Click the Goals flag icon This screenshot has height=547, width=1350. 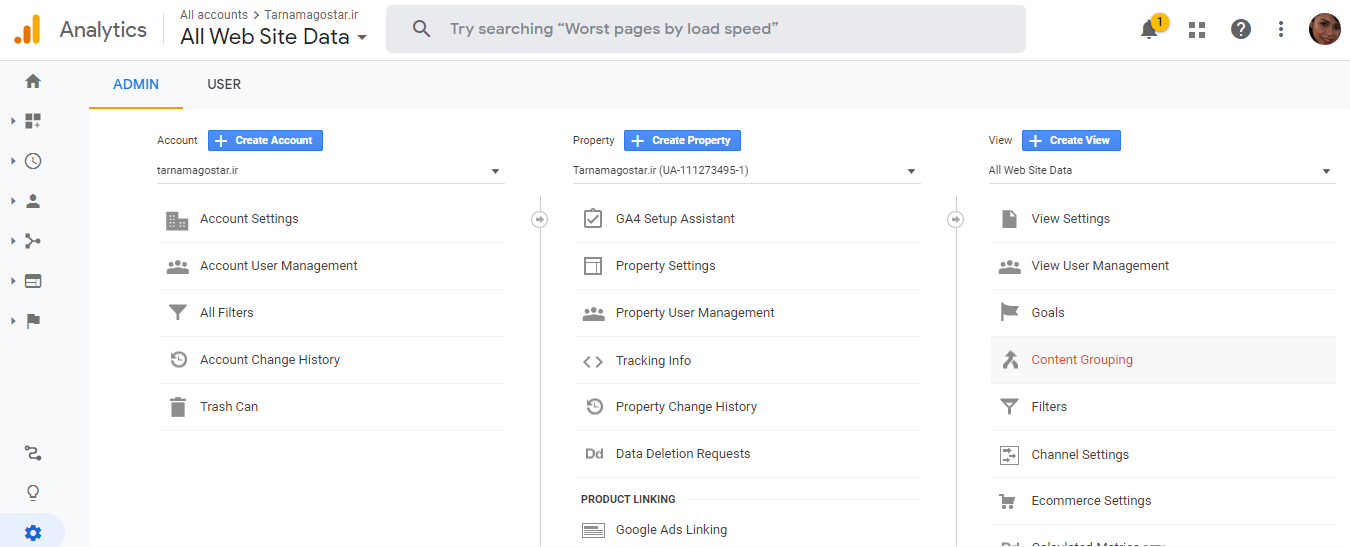click(x=1009, y=313)
